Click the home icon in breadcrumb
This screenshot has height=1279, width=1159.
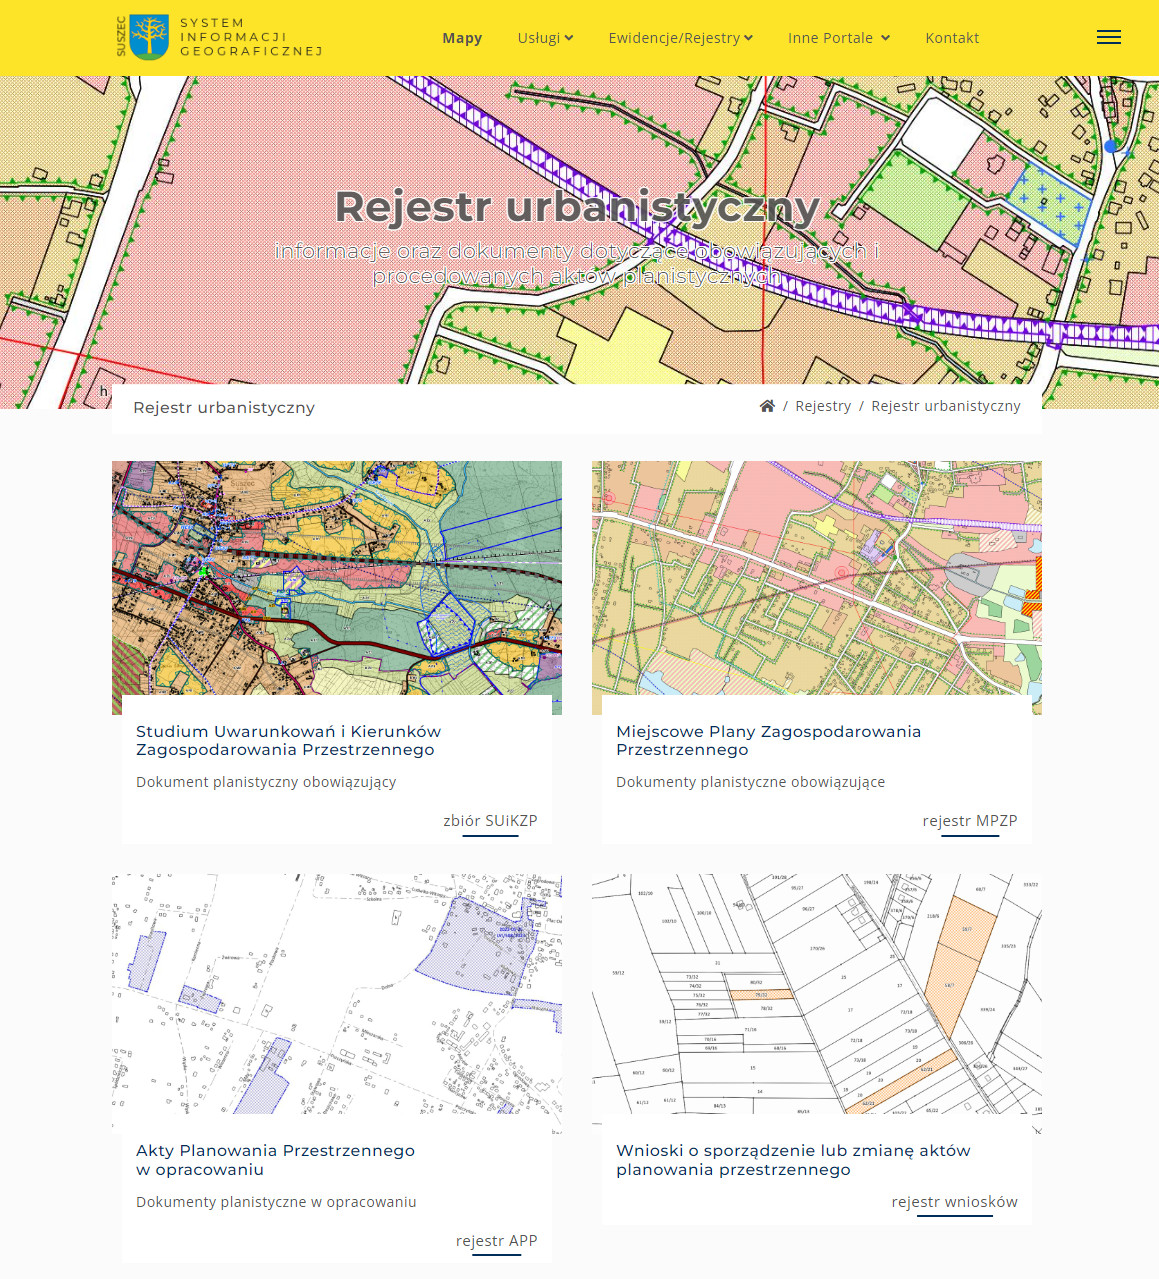767,406
